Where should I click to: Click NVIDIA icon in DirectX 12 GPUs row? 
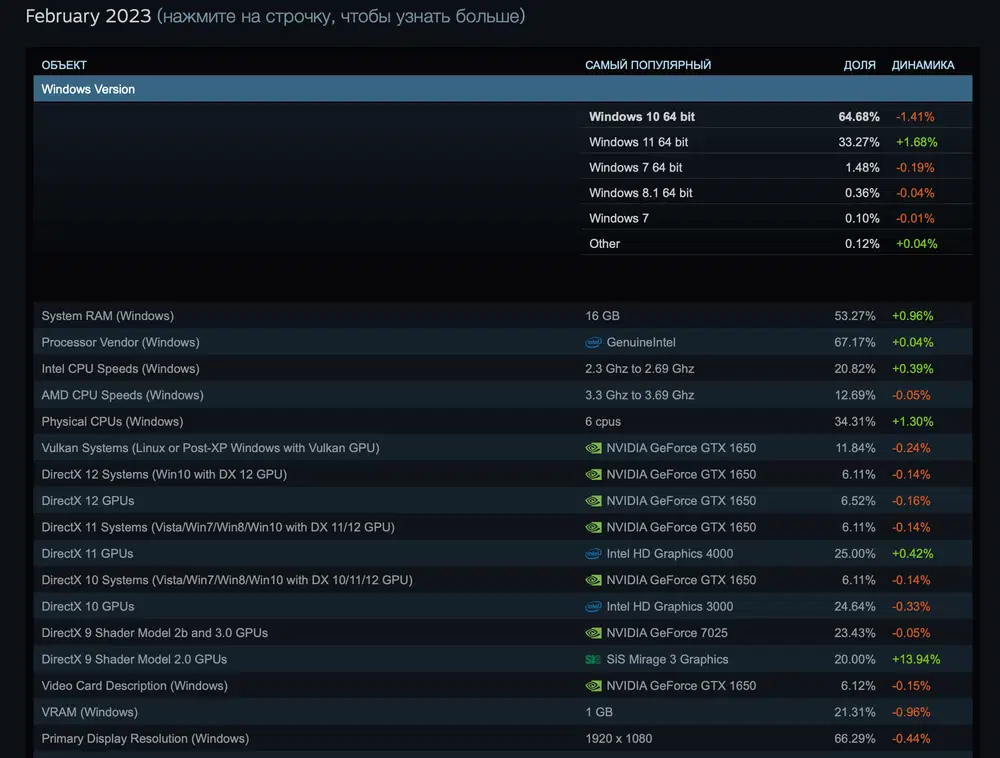click(x=593, y=501)
